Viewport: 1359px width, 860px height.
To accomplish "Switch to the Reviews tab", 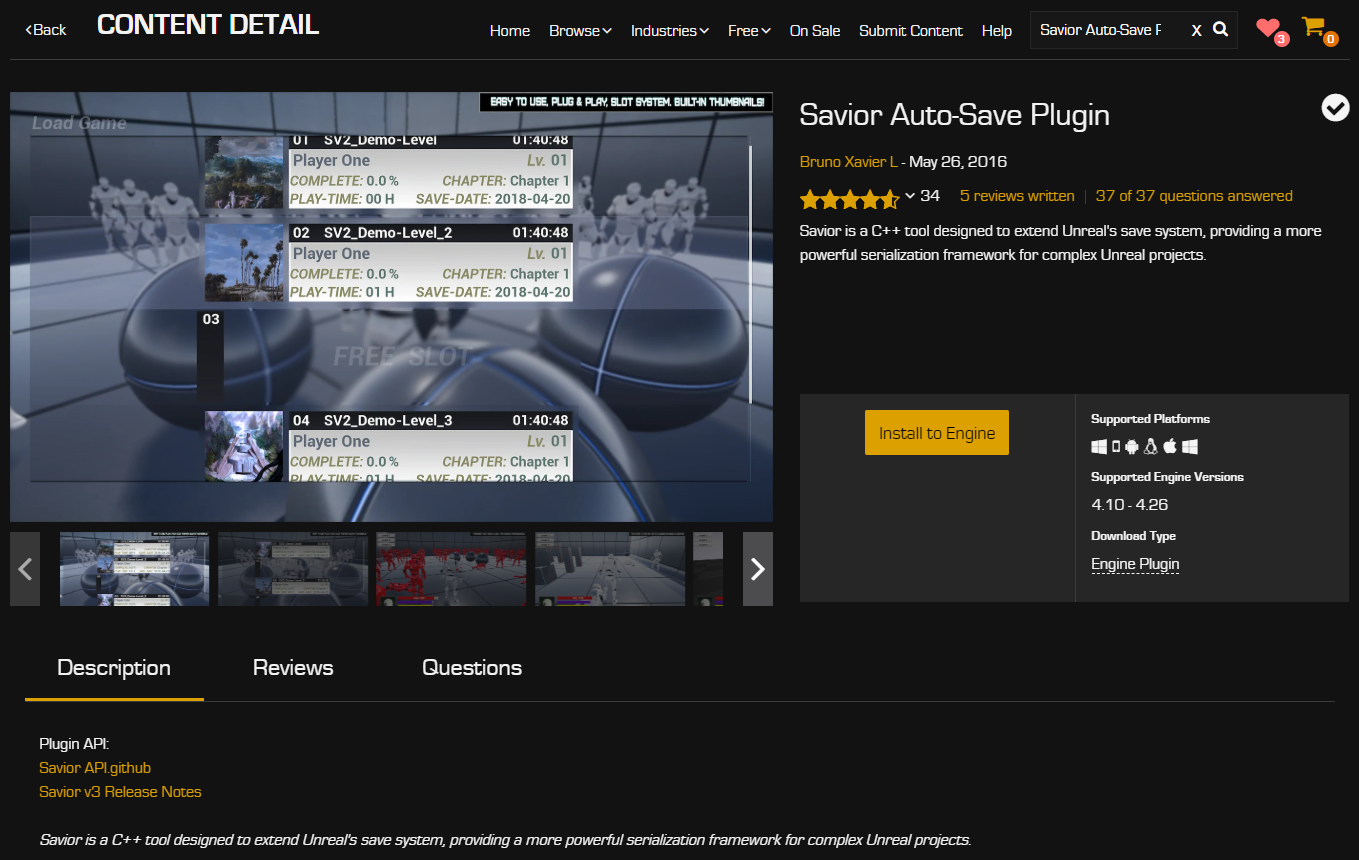I will (293, 668).
